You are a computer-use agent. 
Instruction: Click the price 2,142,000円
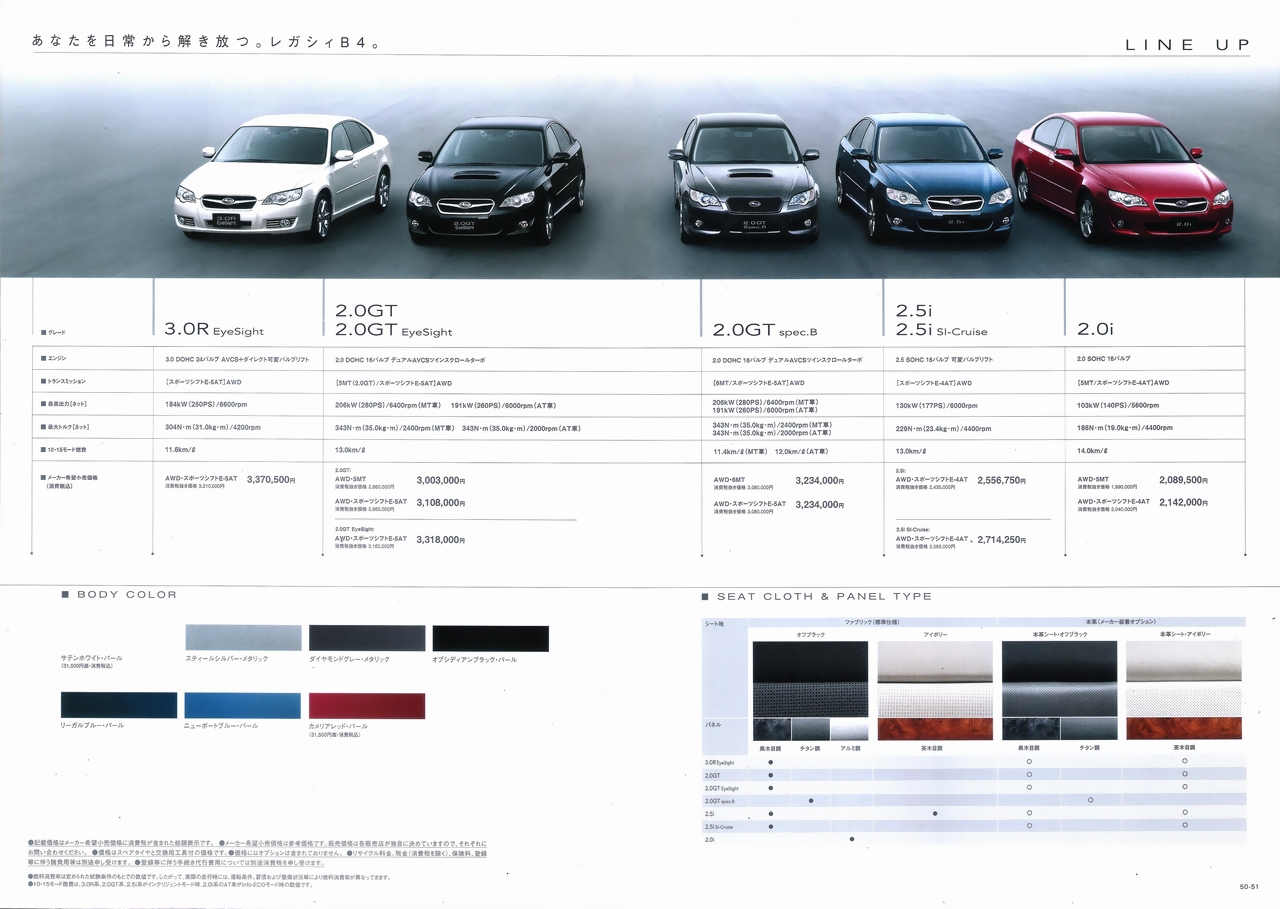[1185, 503]
